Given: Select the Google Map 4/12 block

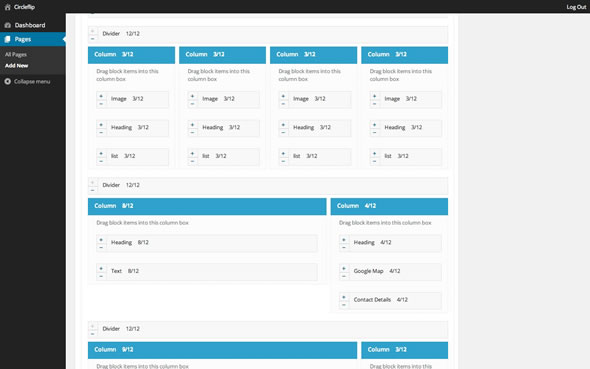Looking at the screenshot, I should 390,271.
